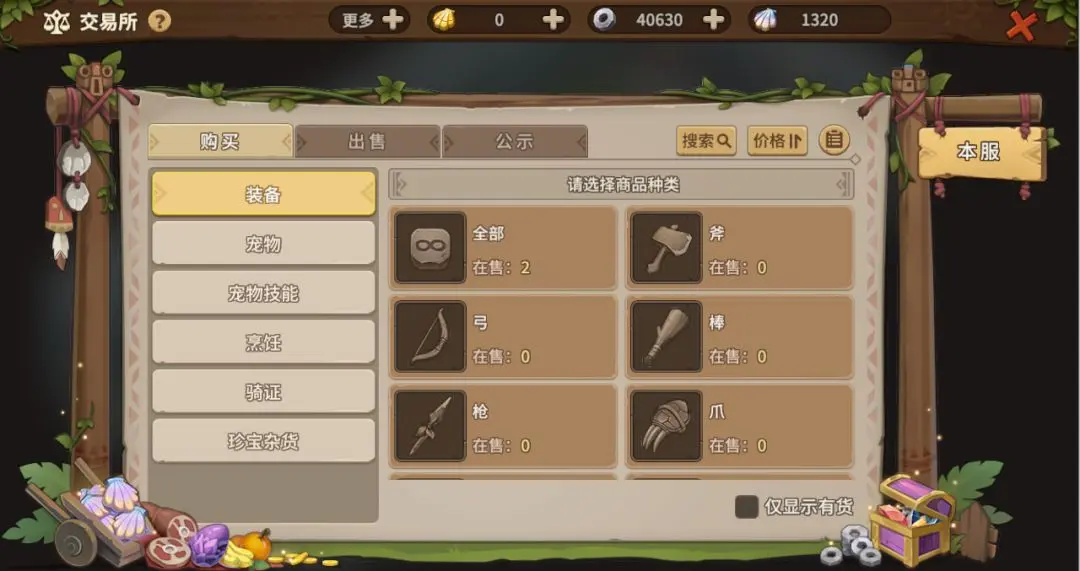Open the clipboard record list icon
This screenshot has width=1080, height=571.
click(833, 140)
